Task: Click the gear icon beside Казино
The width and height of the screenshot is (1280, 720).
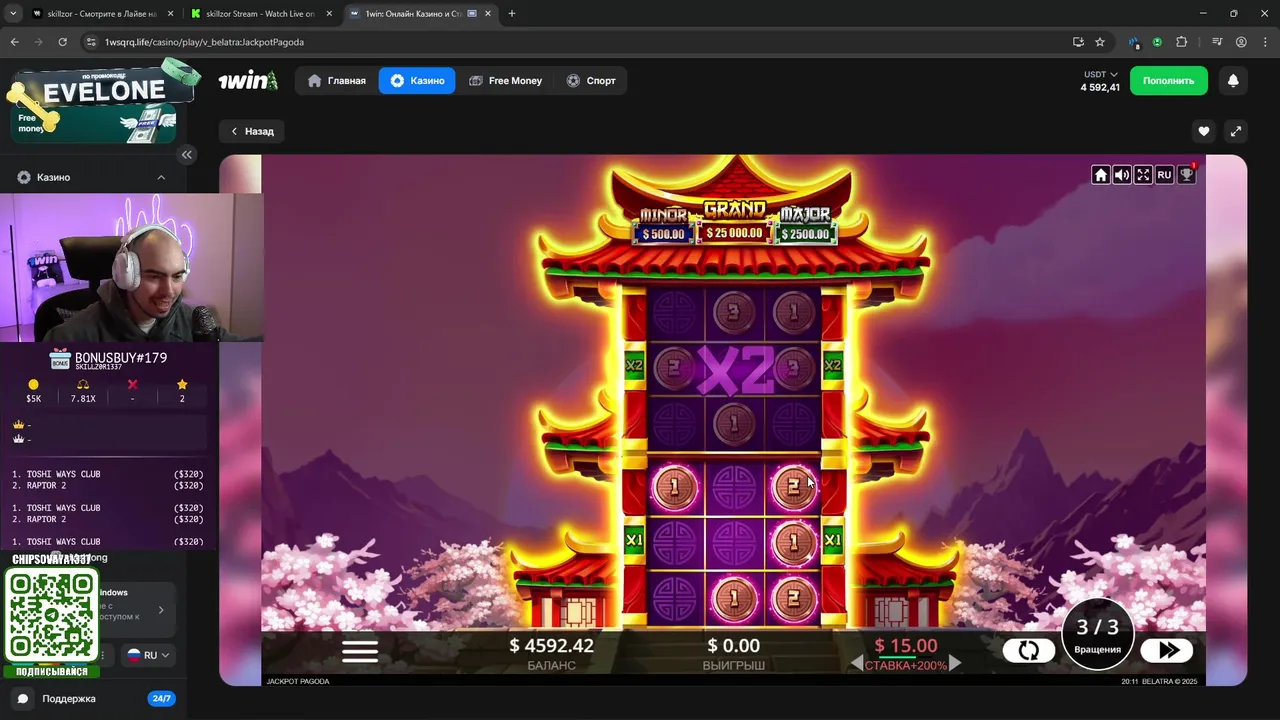Action: 24,177
